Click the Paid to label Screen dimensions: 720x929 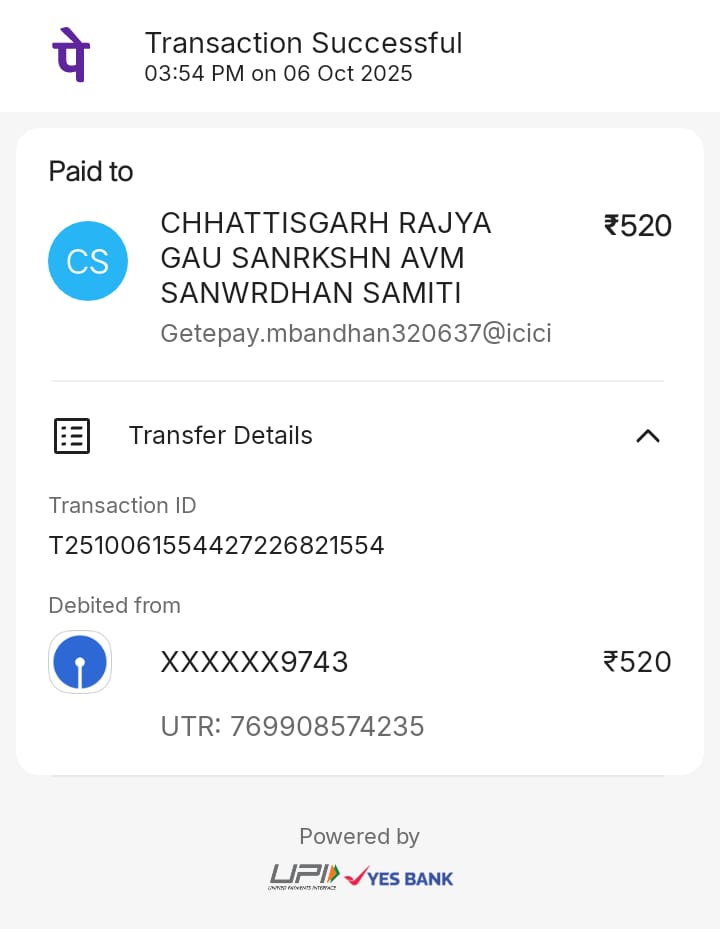(x=91, y=172)
